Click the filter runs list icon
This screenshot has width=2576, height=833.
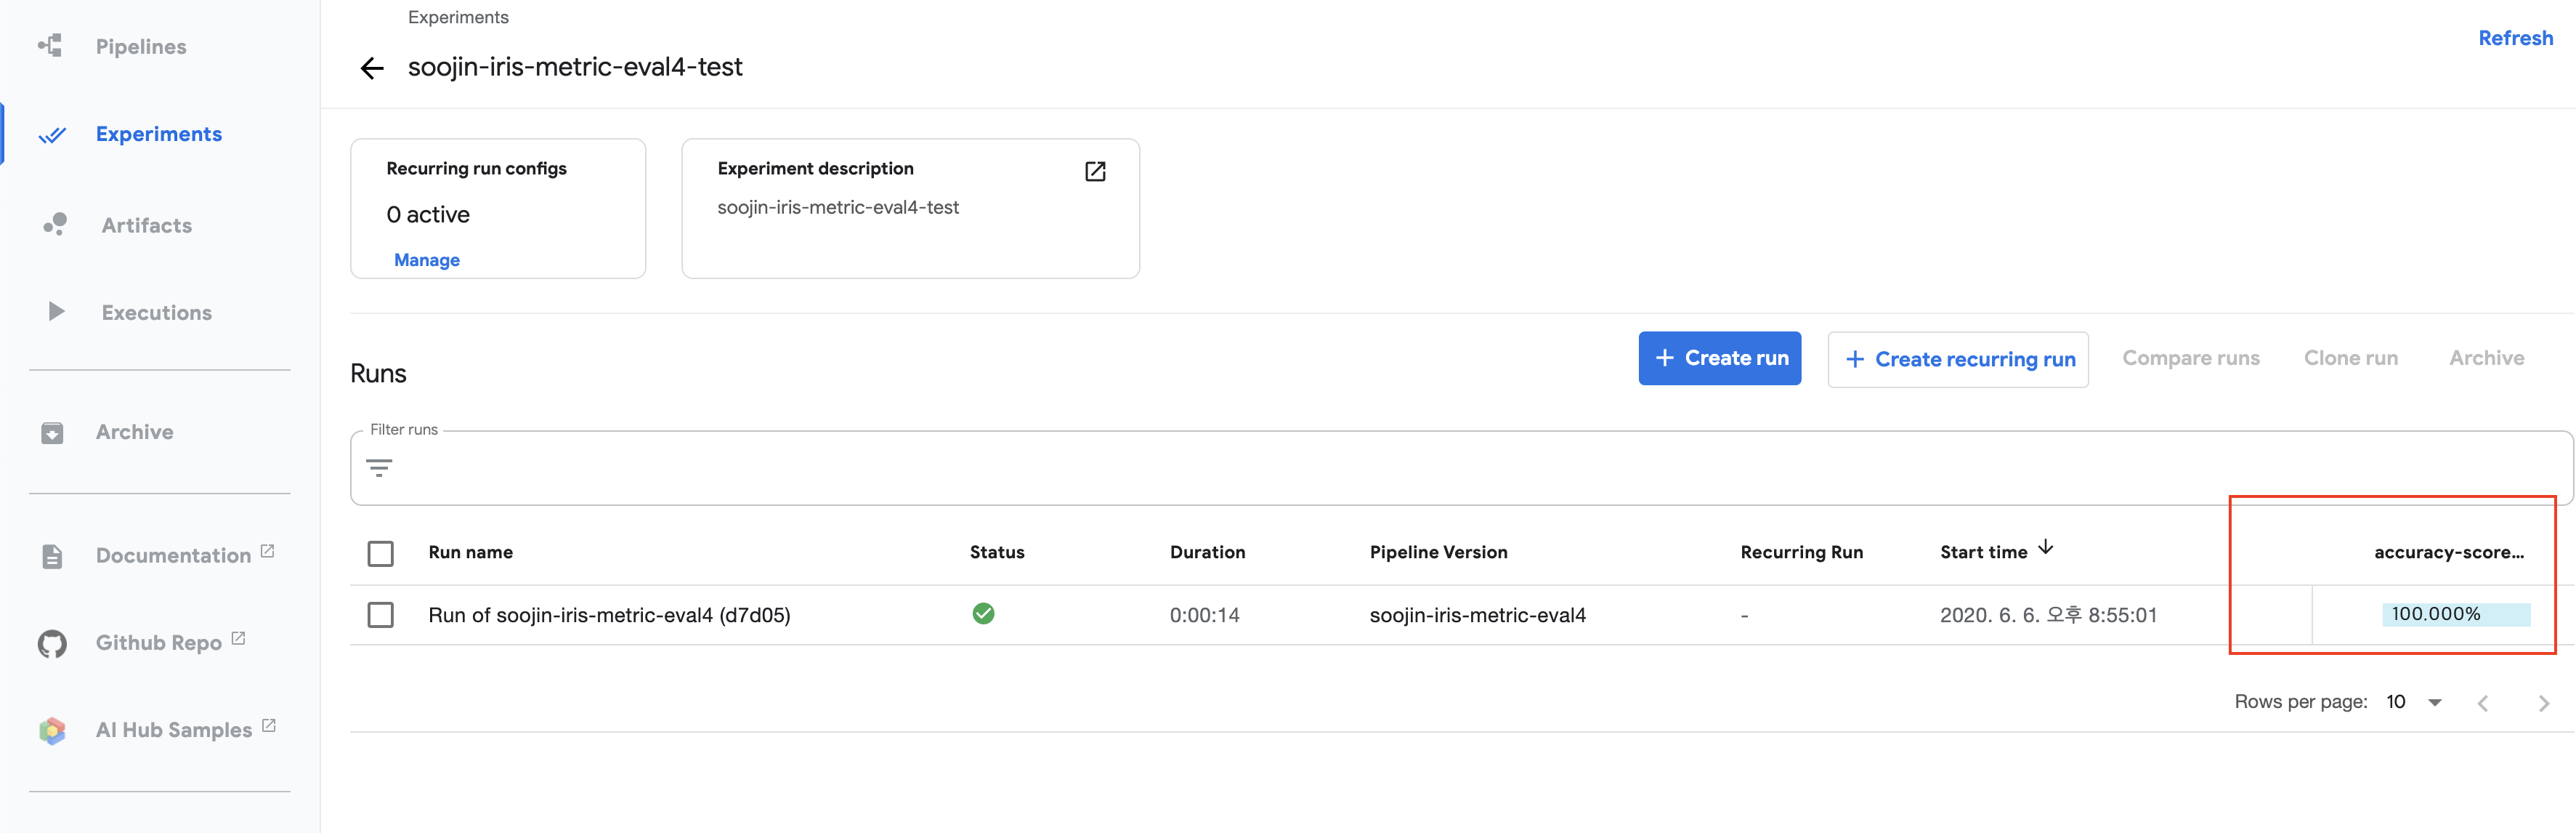pyautogui.click(x=379, y=468)
